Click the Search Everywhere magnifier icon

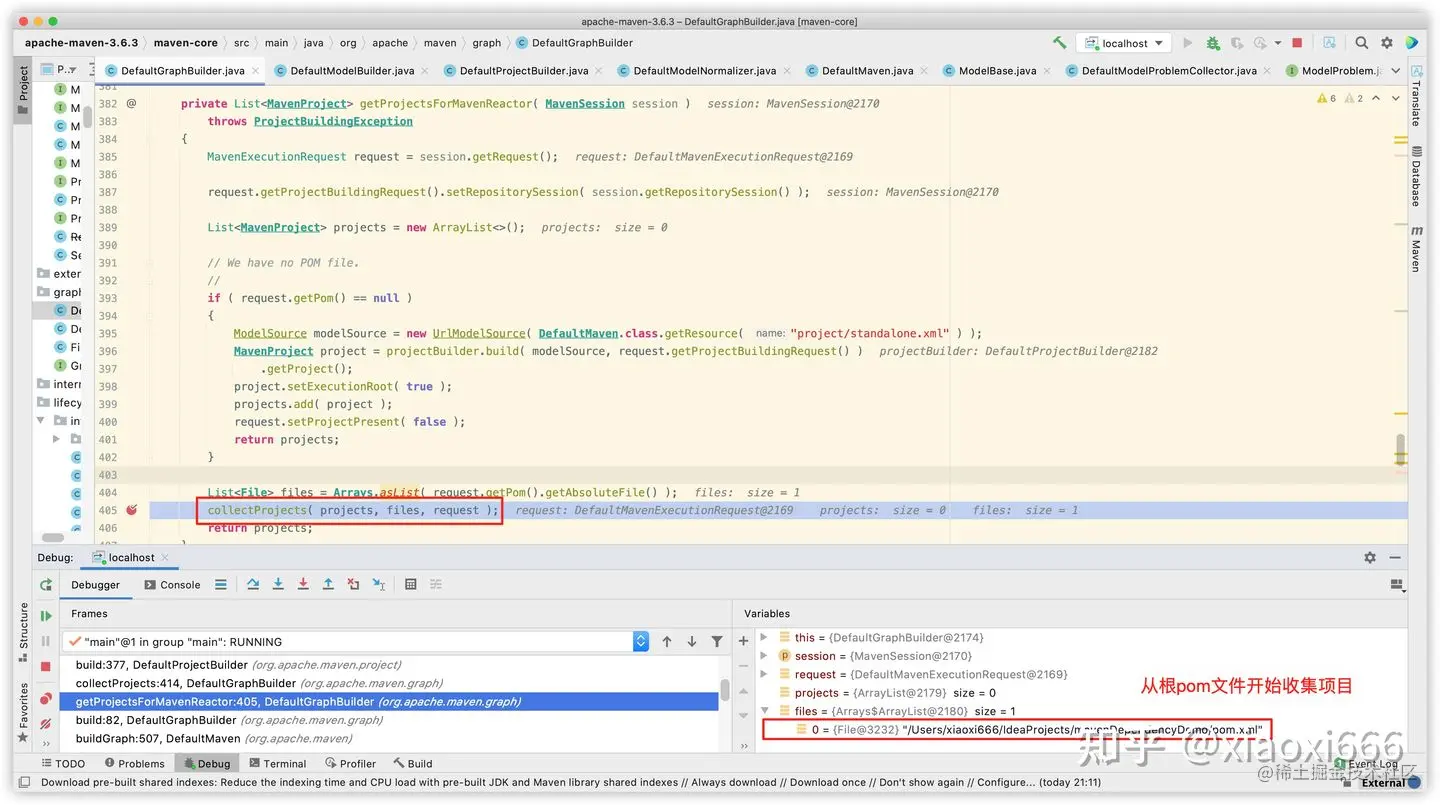point(1362,43)
